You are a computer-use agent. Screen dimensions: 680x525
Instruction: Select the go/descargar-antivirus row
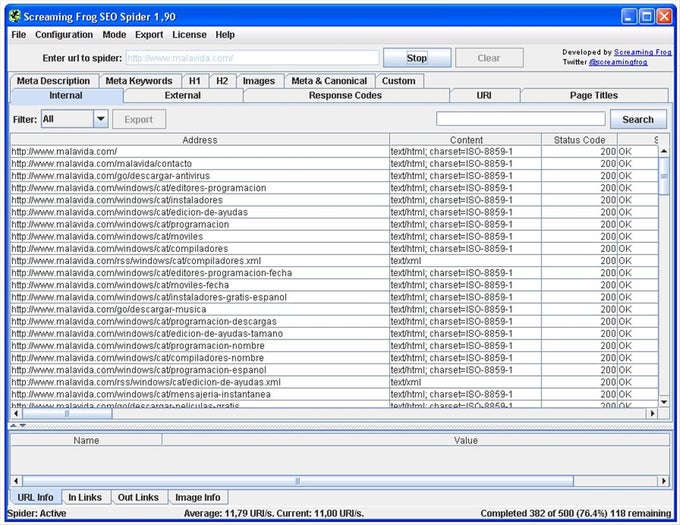(x=334, y=176)
